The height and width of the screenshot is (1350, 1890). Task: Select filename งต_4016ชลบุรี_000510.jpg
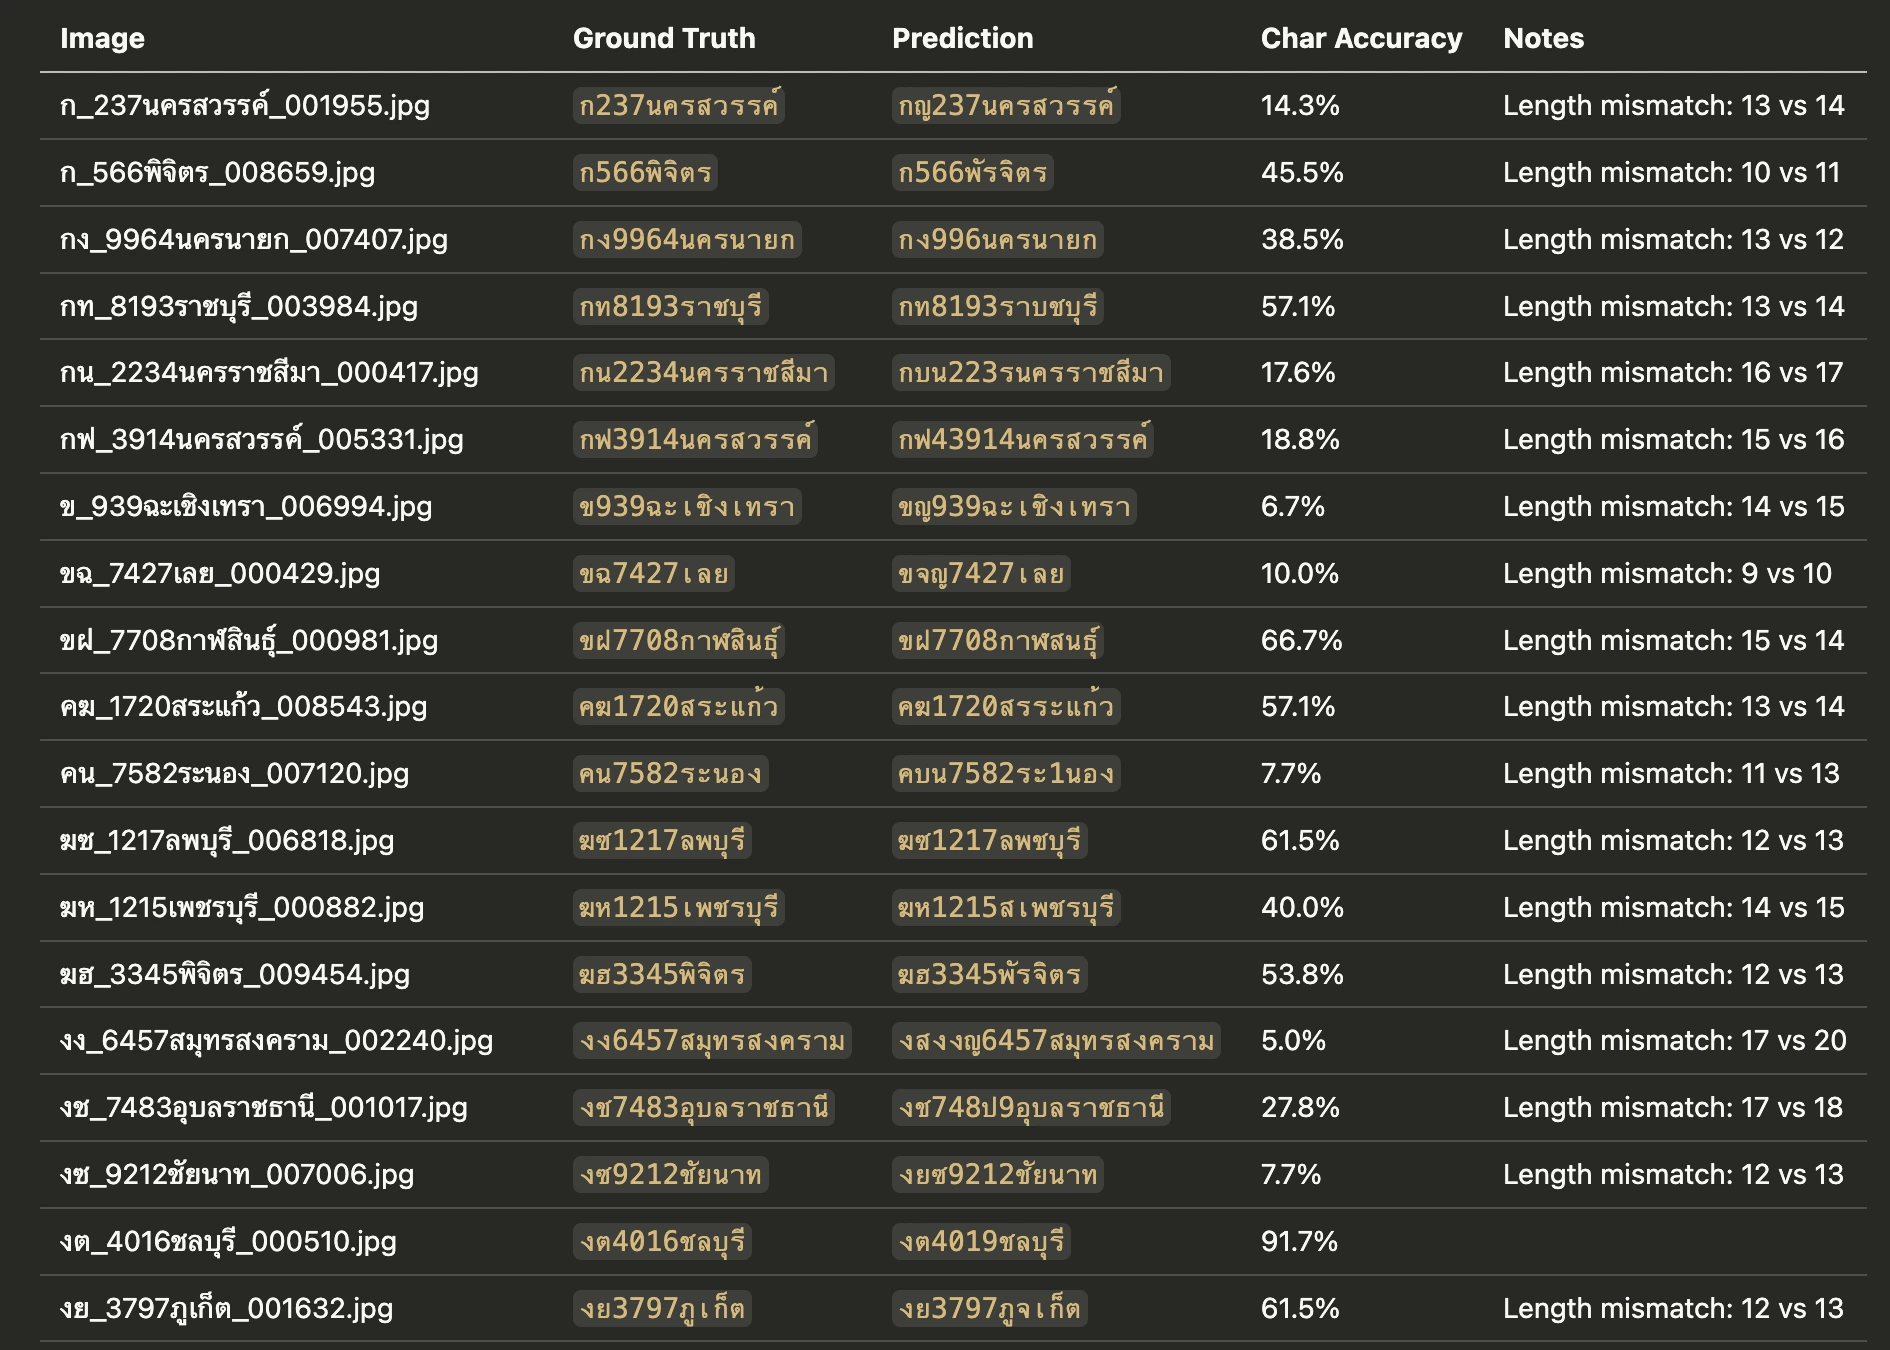click(228, 1242)
